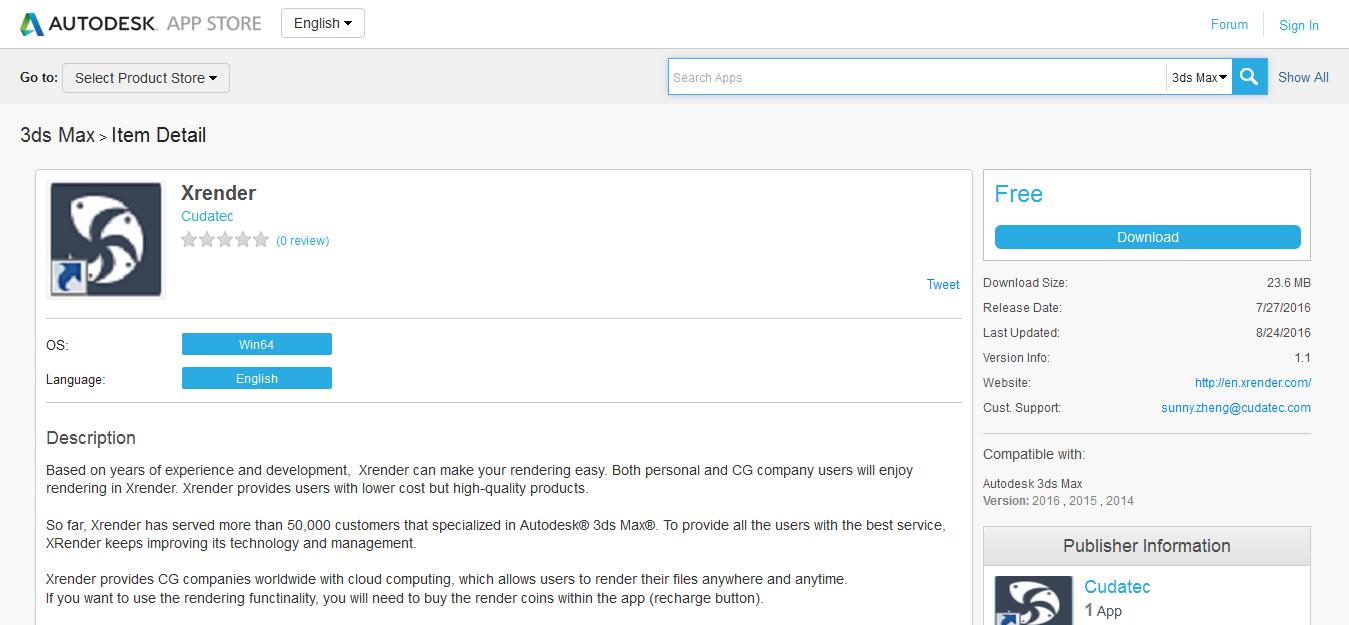
Task: Click the star rating for Xrender
Action: pyautogui.click(x=225, y=240)
